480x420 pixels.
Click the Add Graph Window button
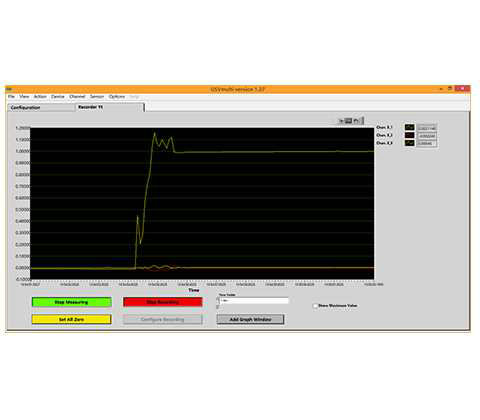click(x=250, y=319)
